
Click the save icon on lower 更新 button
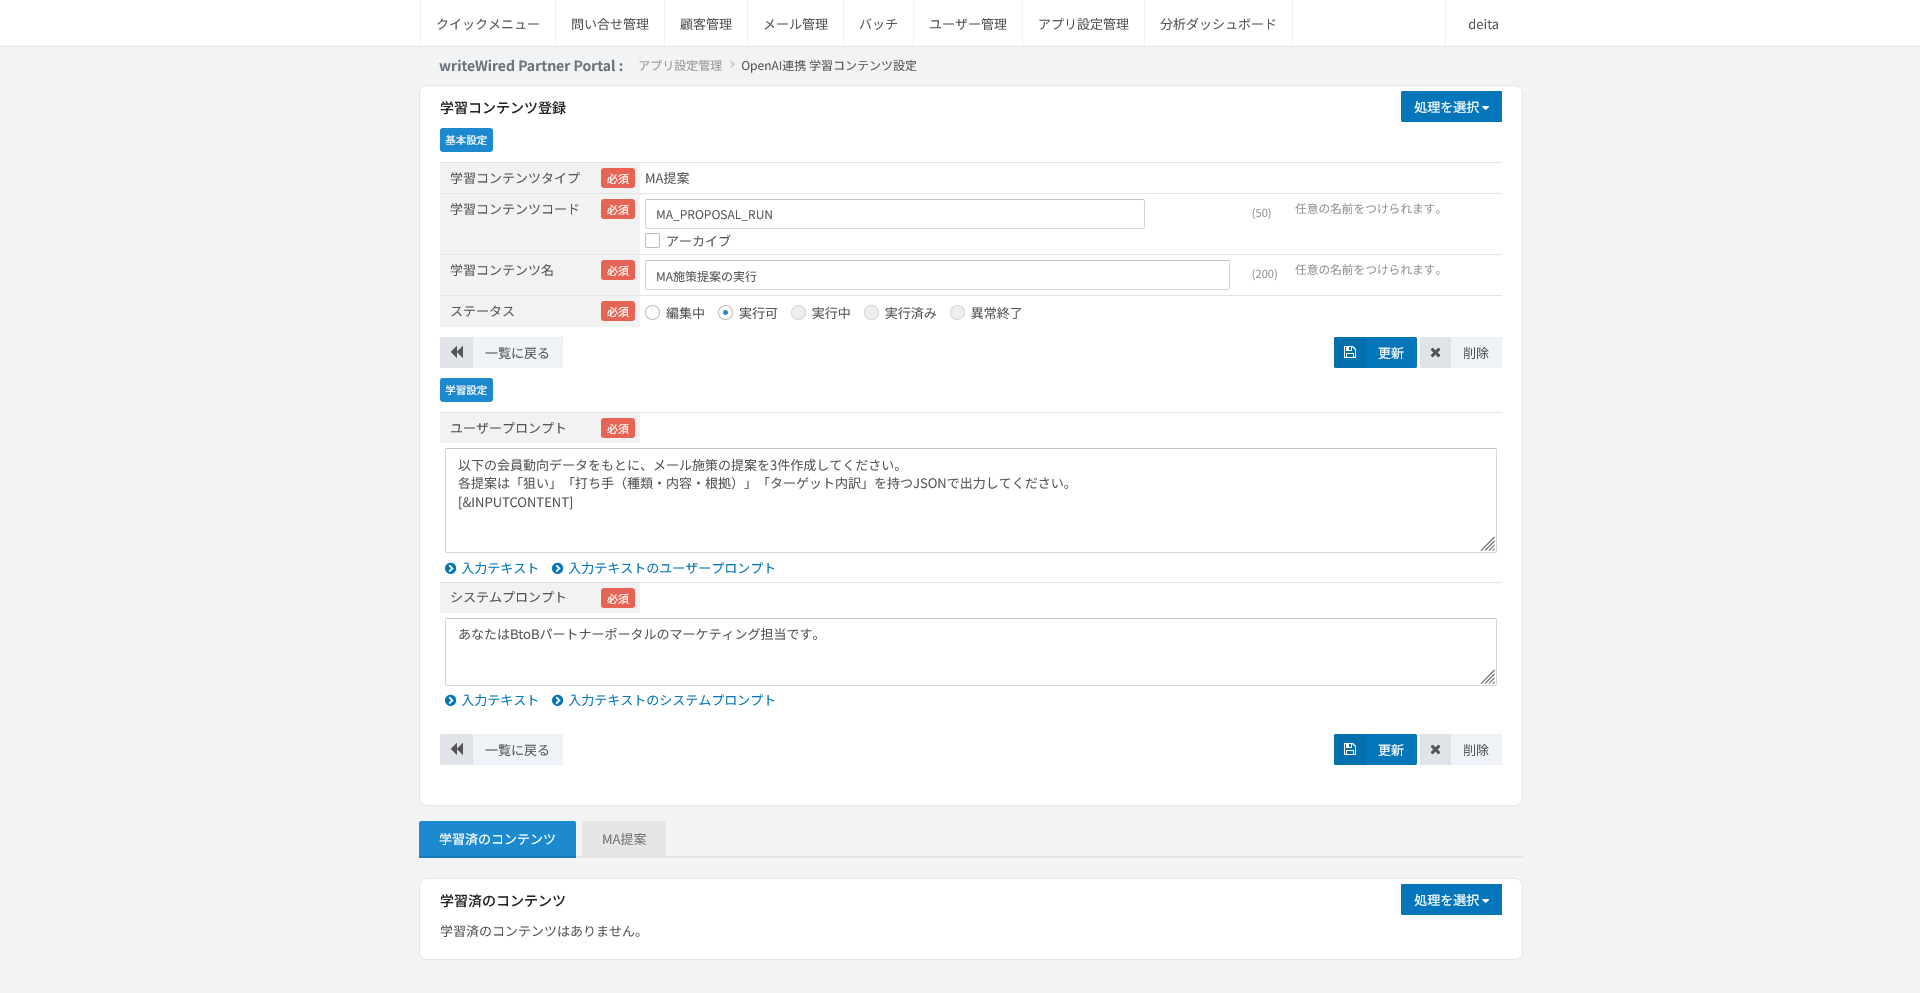point(1350,749)
